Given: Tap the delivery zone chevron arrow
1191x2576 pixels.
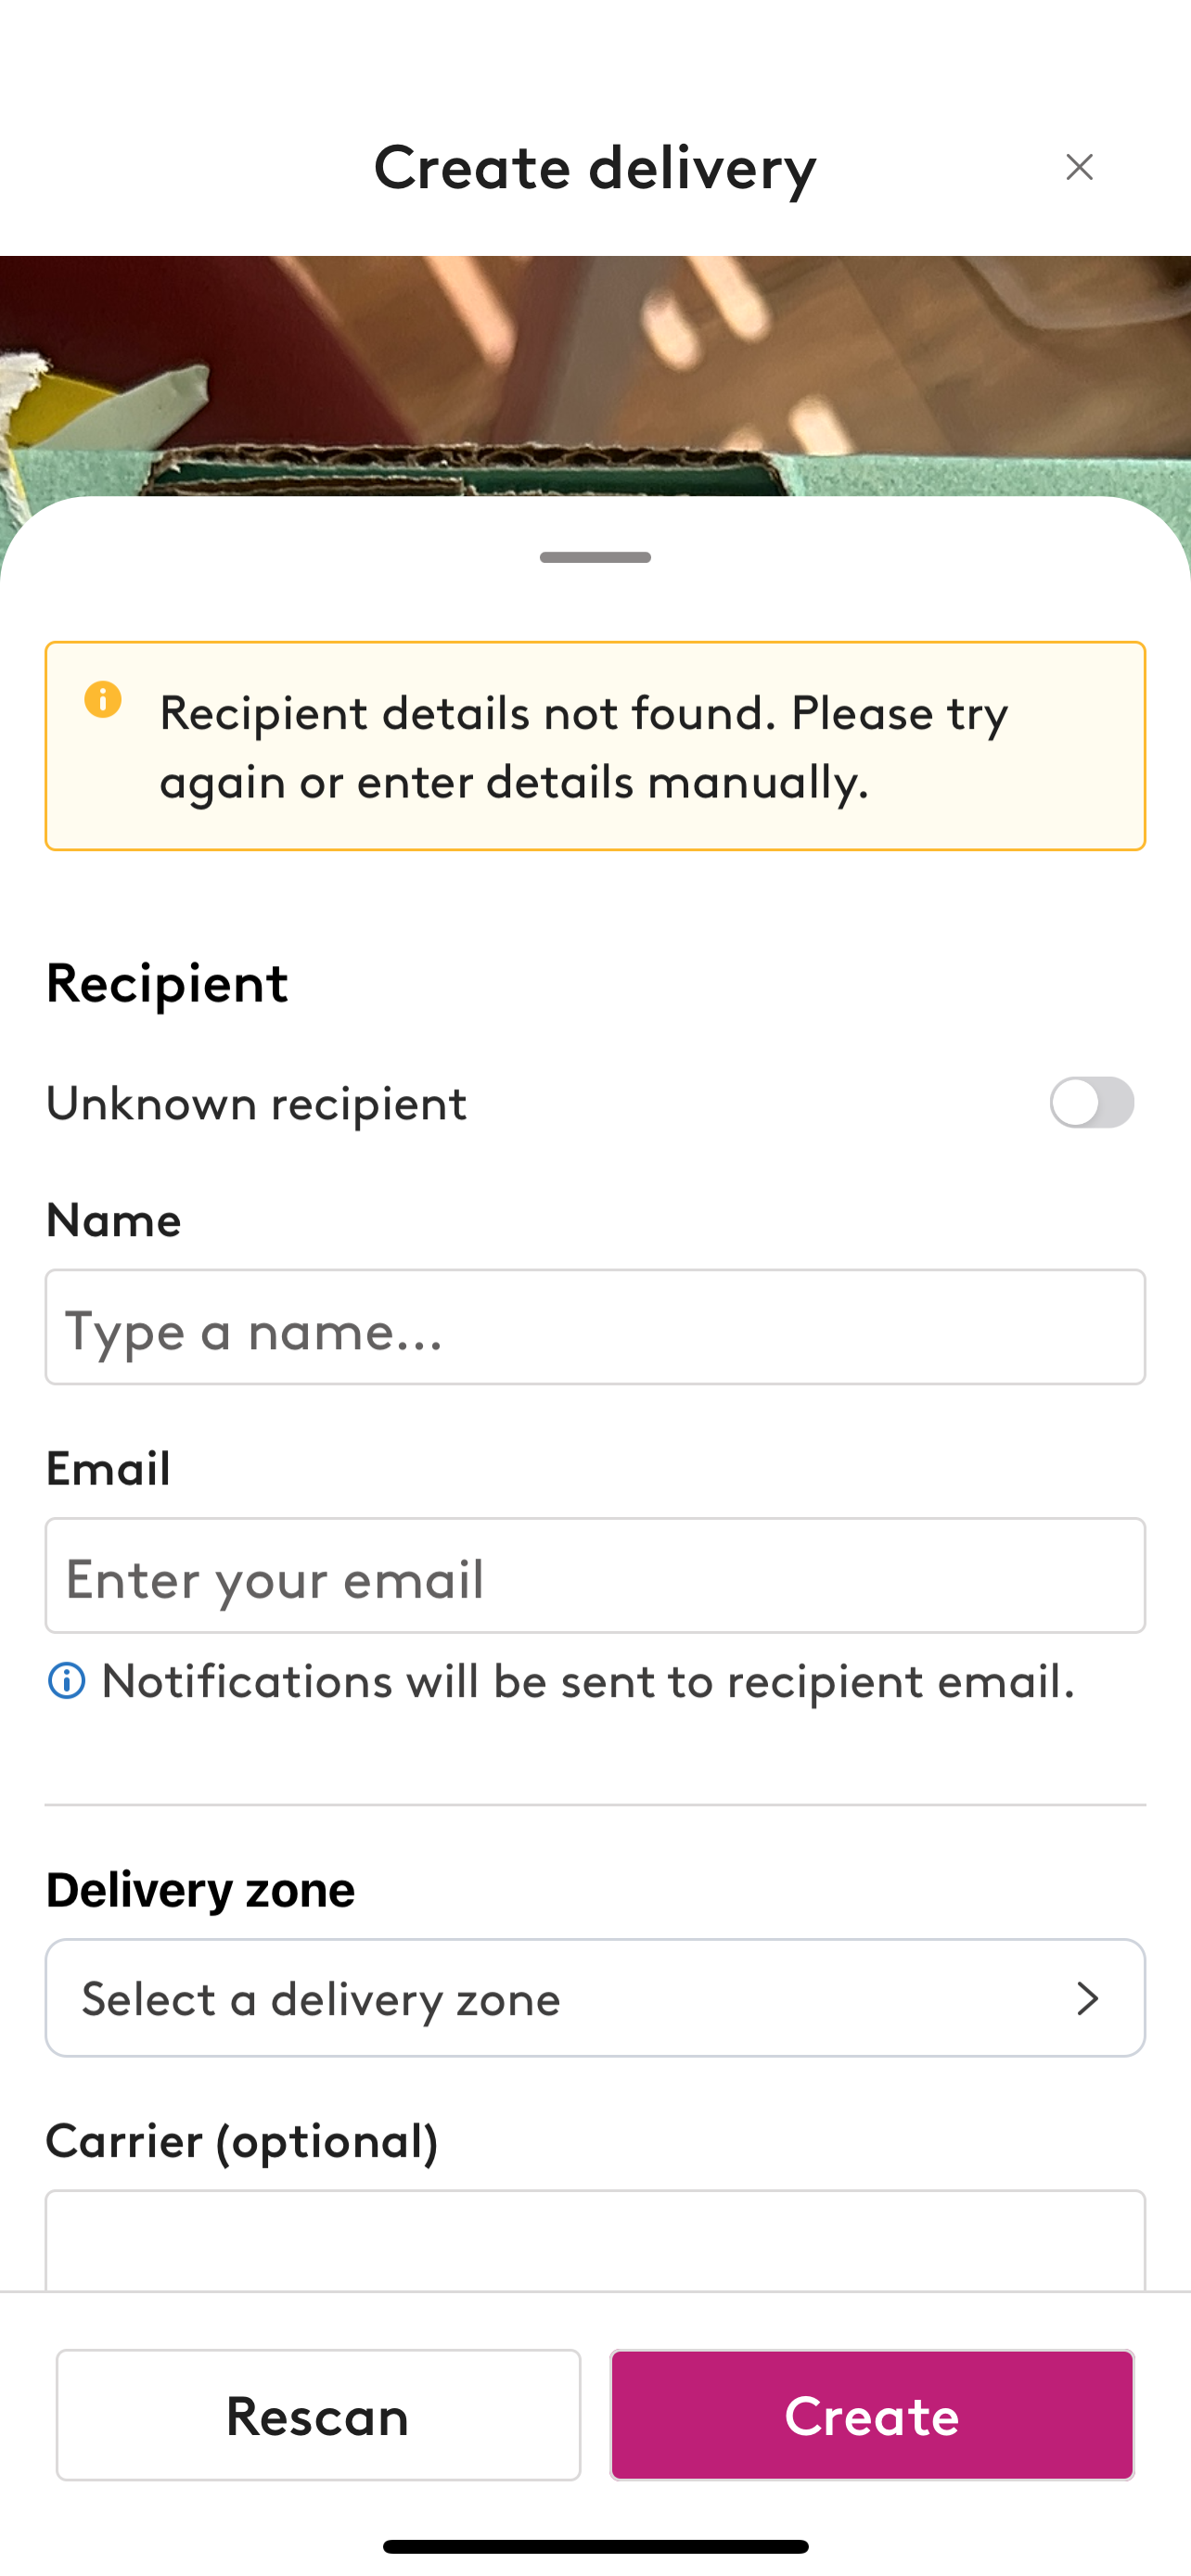Looking at the screenshot, I should 1087,1999.
